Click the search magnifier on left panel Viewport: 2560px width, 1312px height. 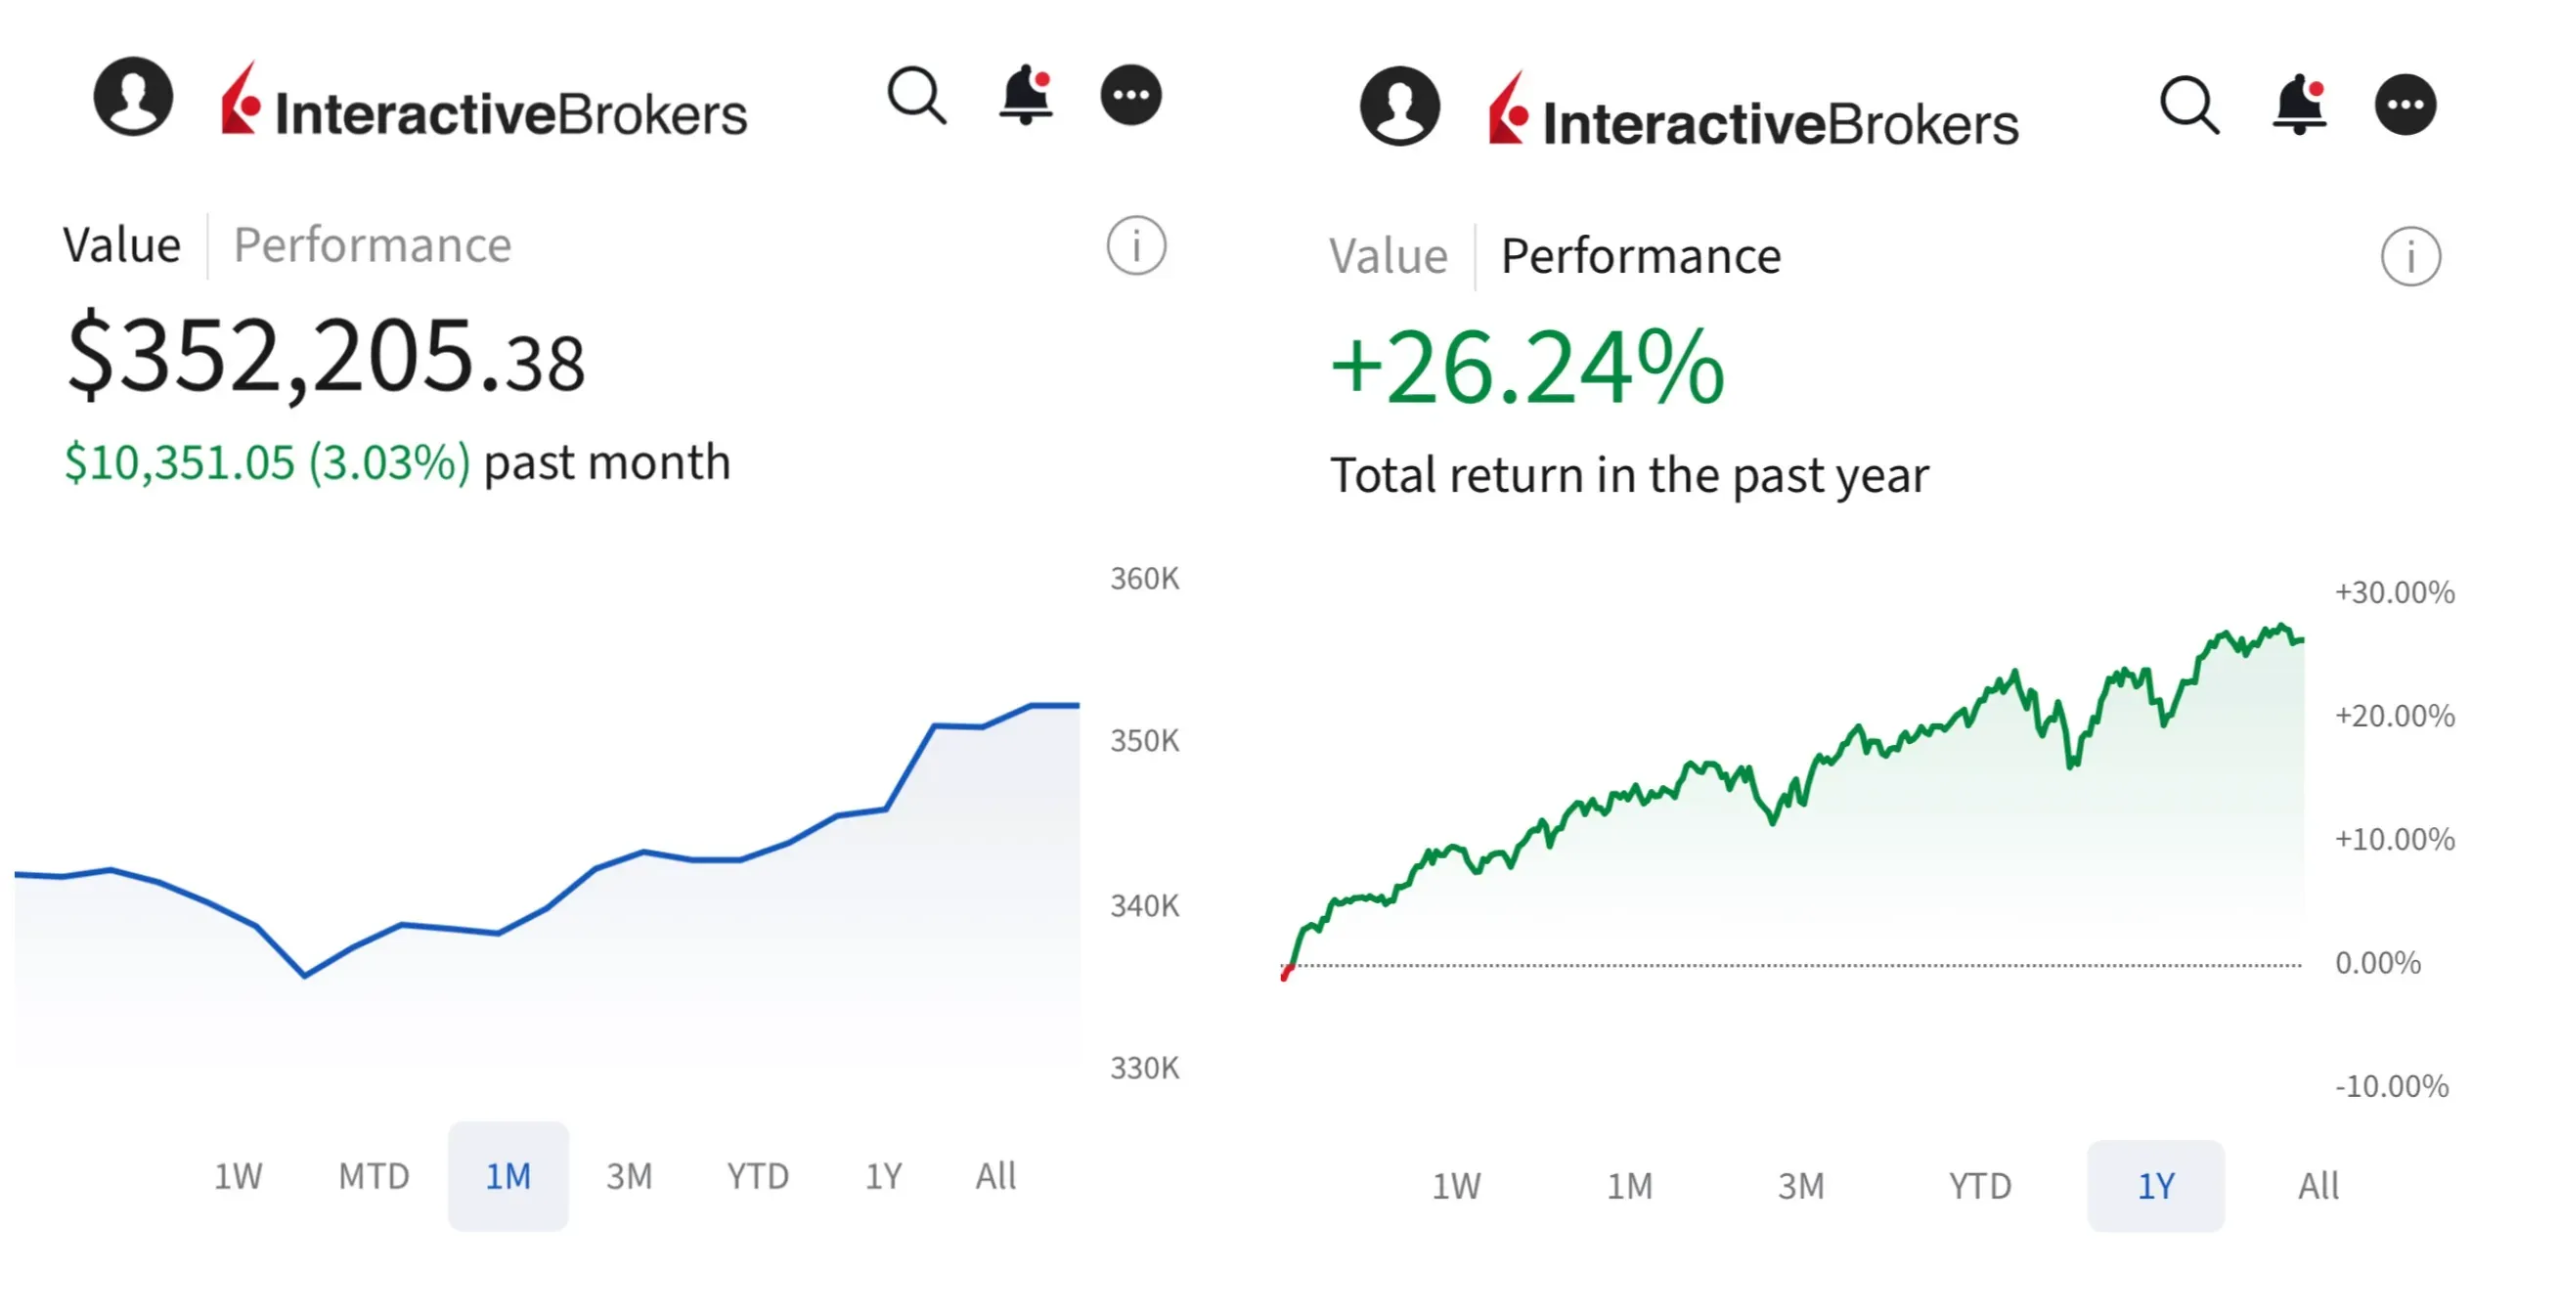point(916,96)
